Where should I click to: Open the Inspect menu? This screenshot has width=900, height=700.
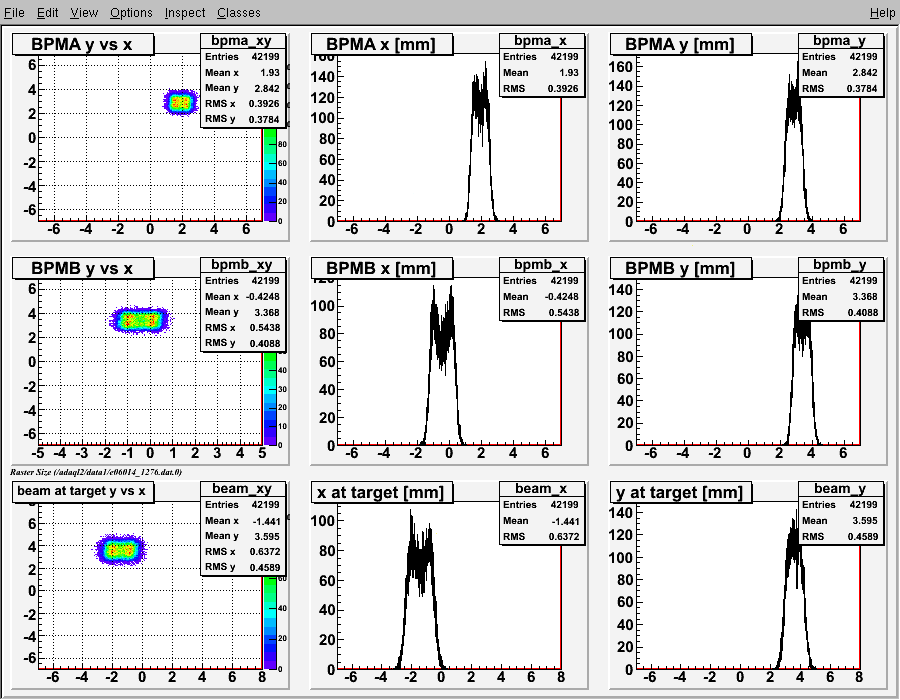185,13
